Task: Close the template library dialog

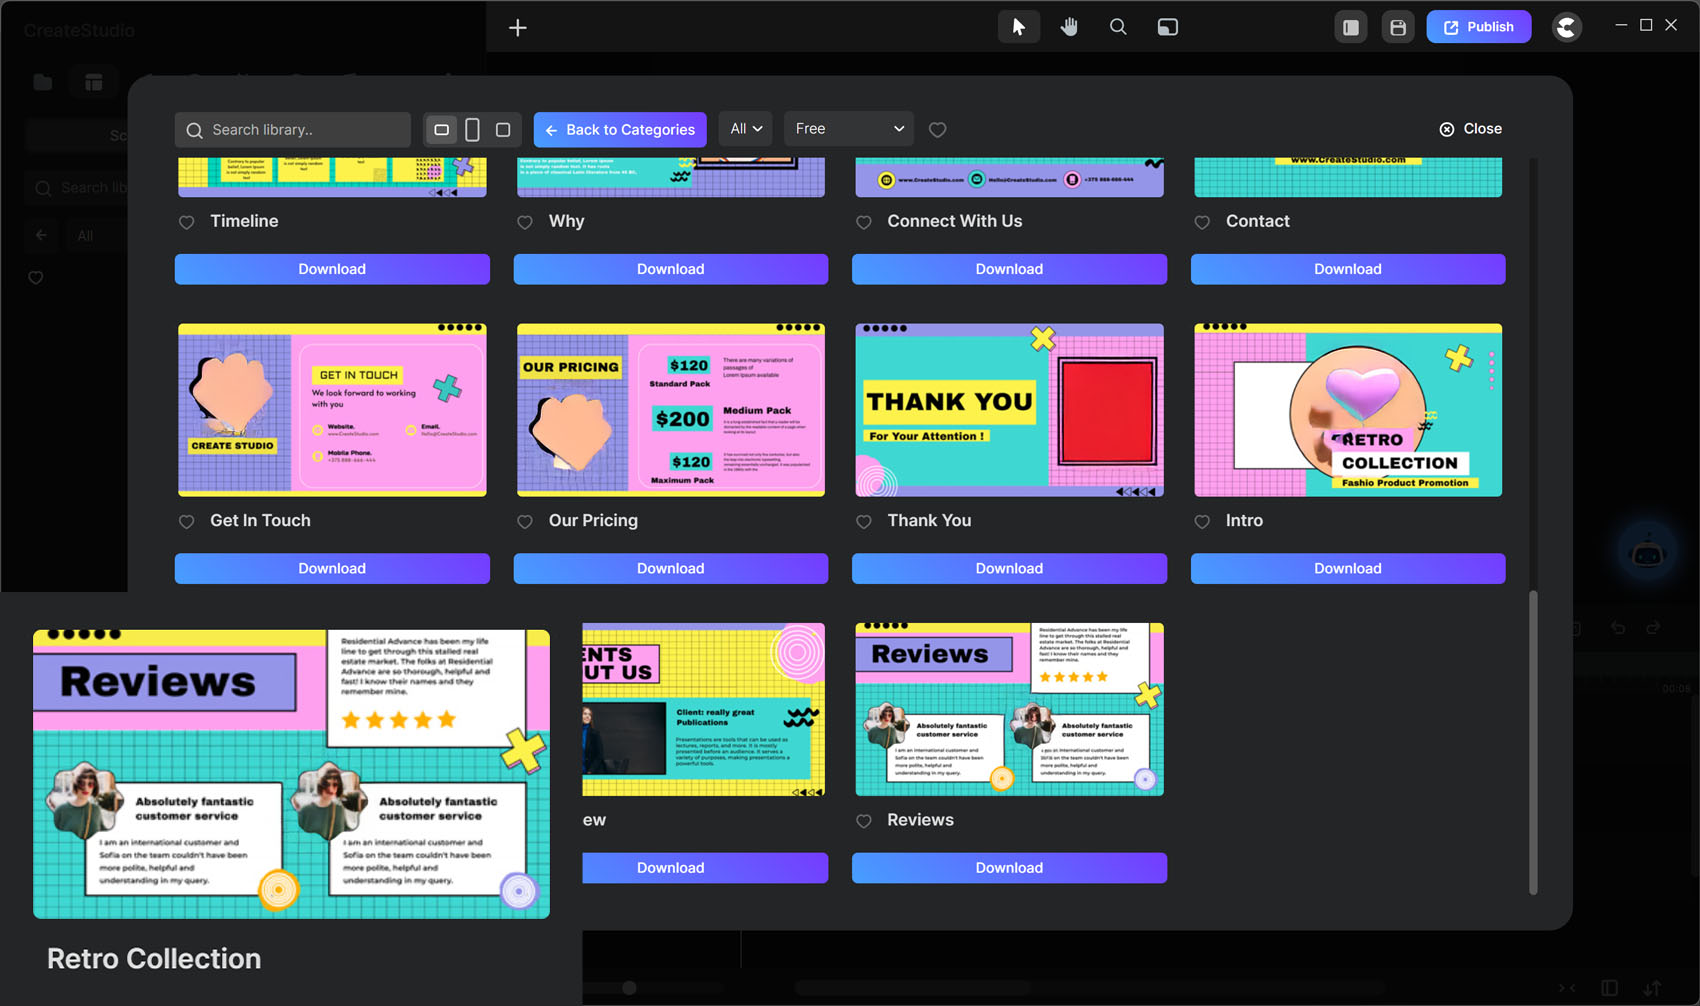Action: tap(1470, 129)
